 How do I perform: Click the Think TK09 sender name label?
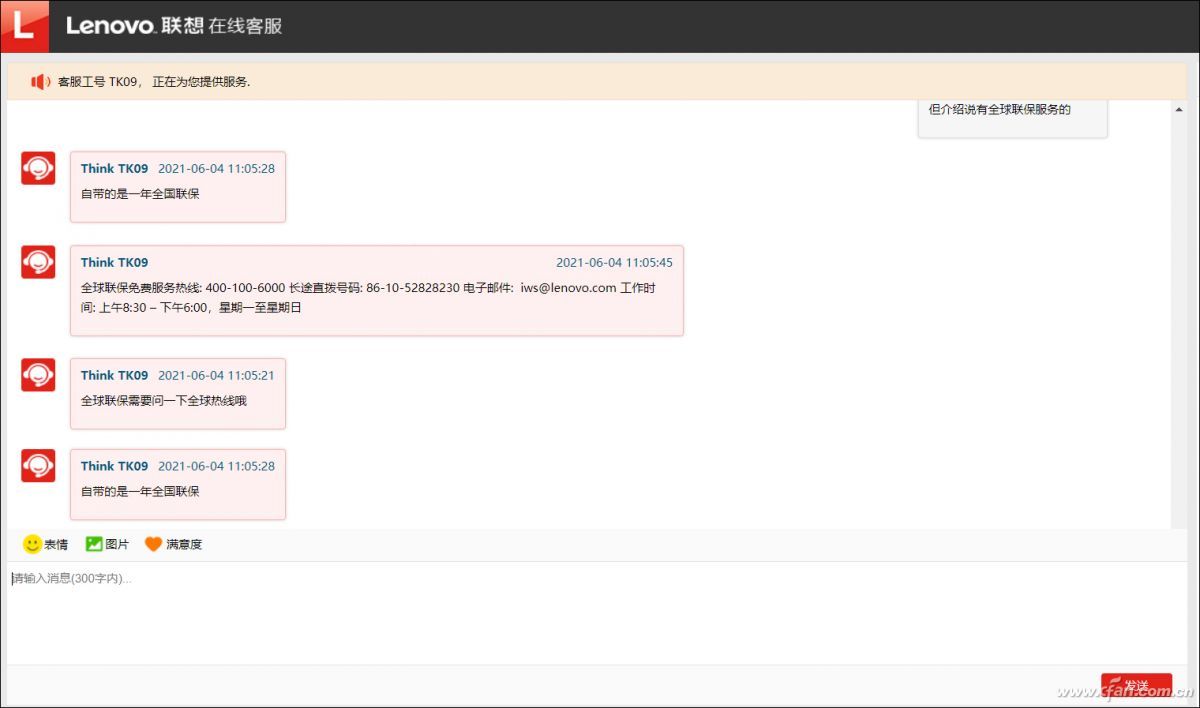(113, 167)
